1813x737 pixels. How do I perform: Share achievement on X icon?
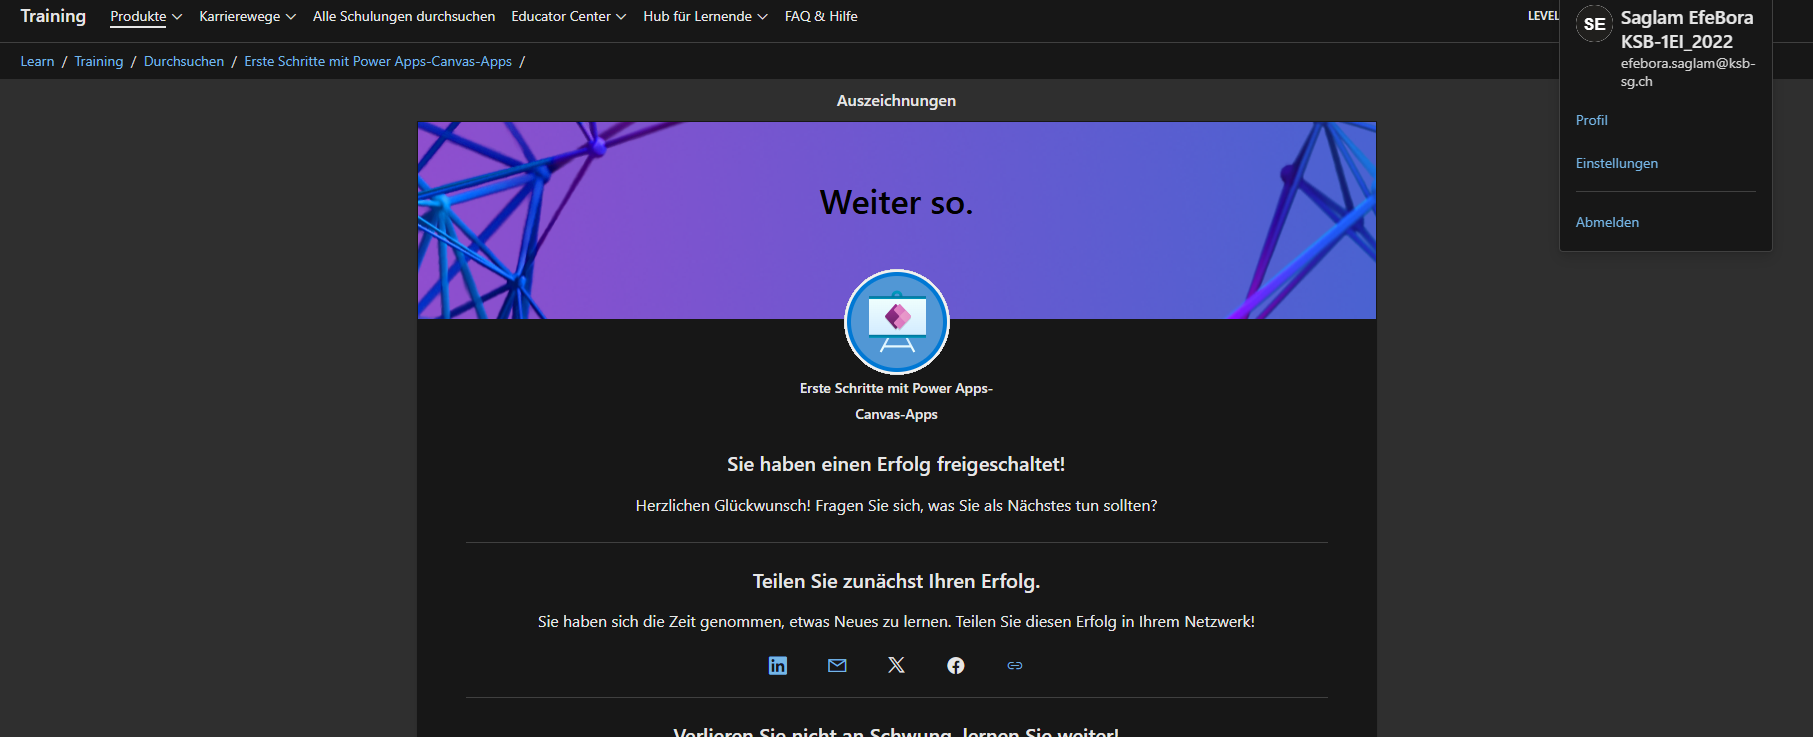896,666
